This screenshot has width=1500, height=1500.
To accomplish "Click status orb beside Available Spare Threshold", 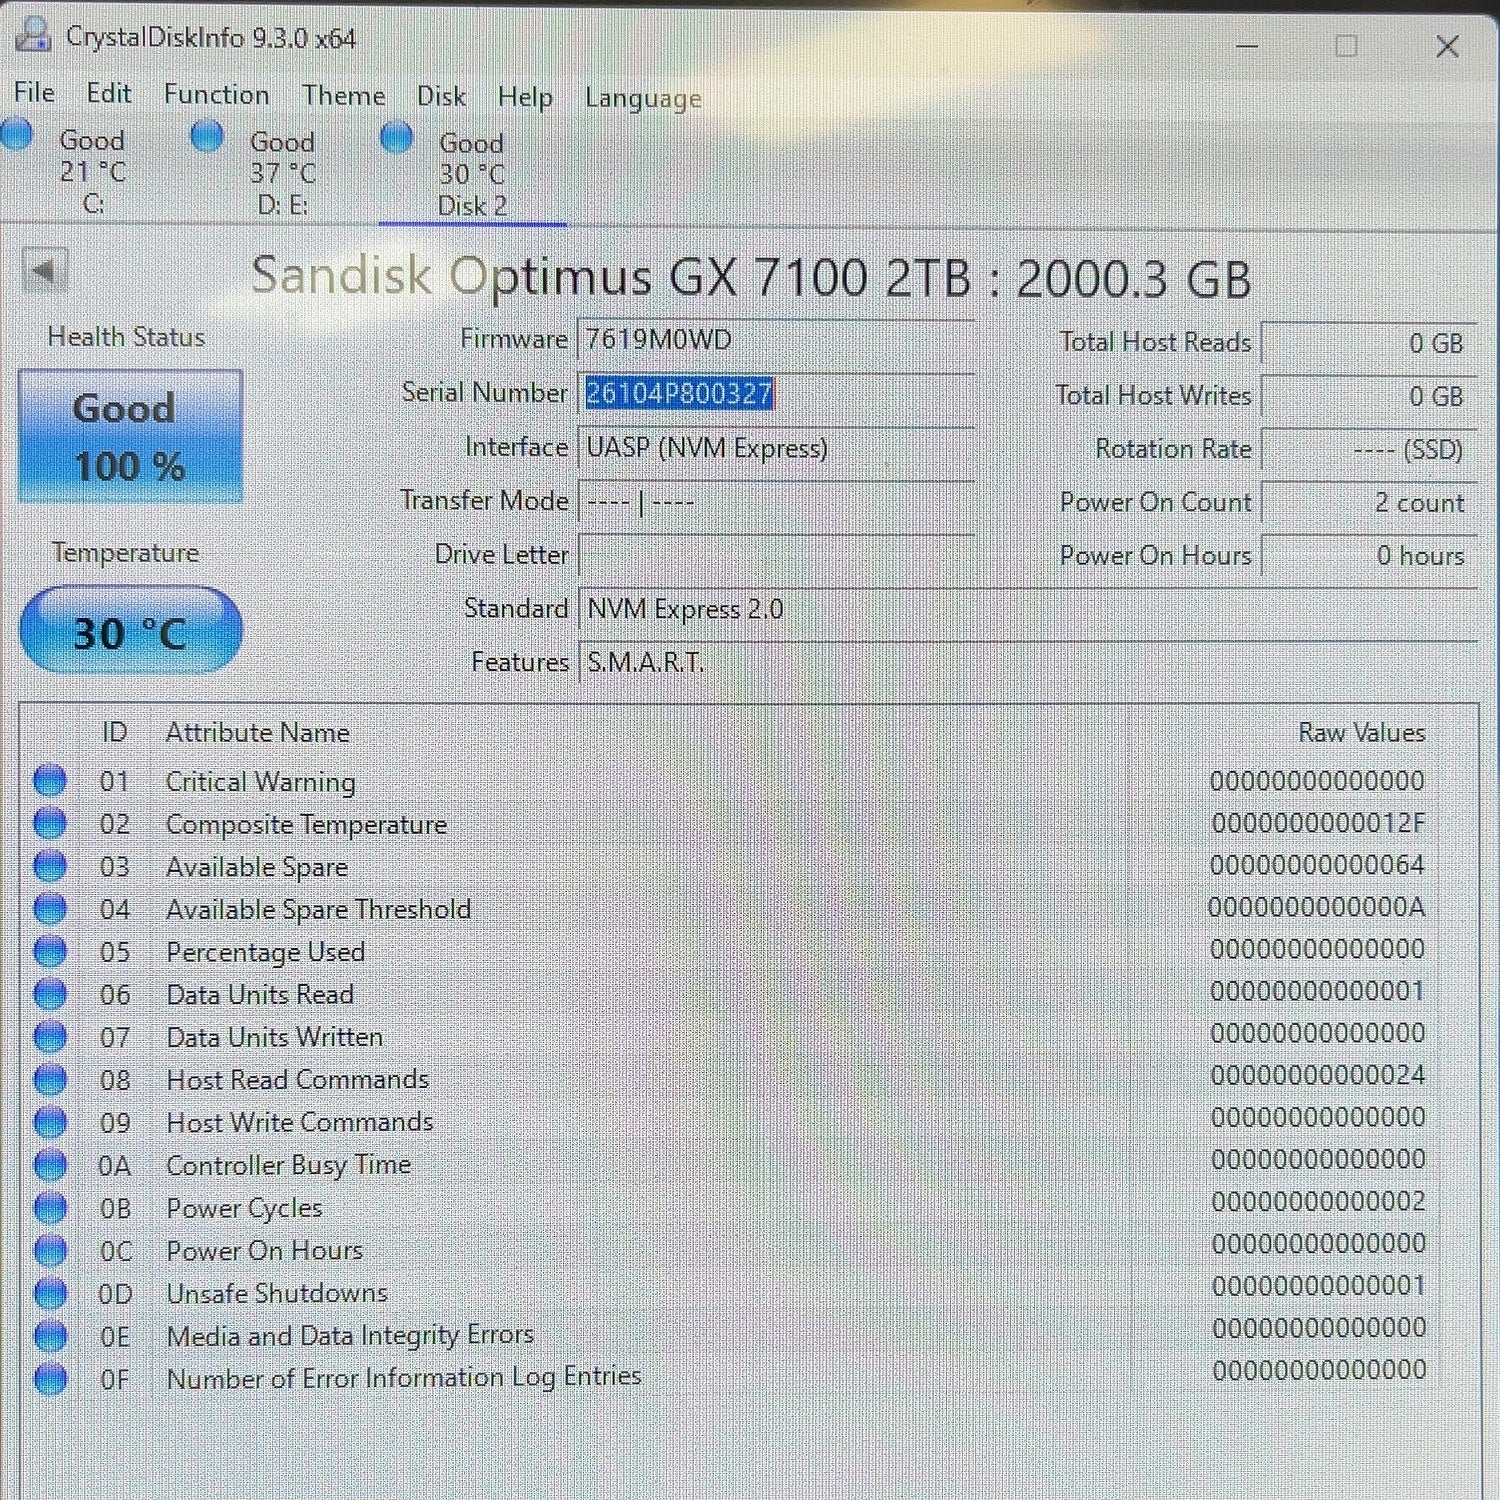I will point(50,908).
